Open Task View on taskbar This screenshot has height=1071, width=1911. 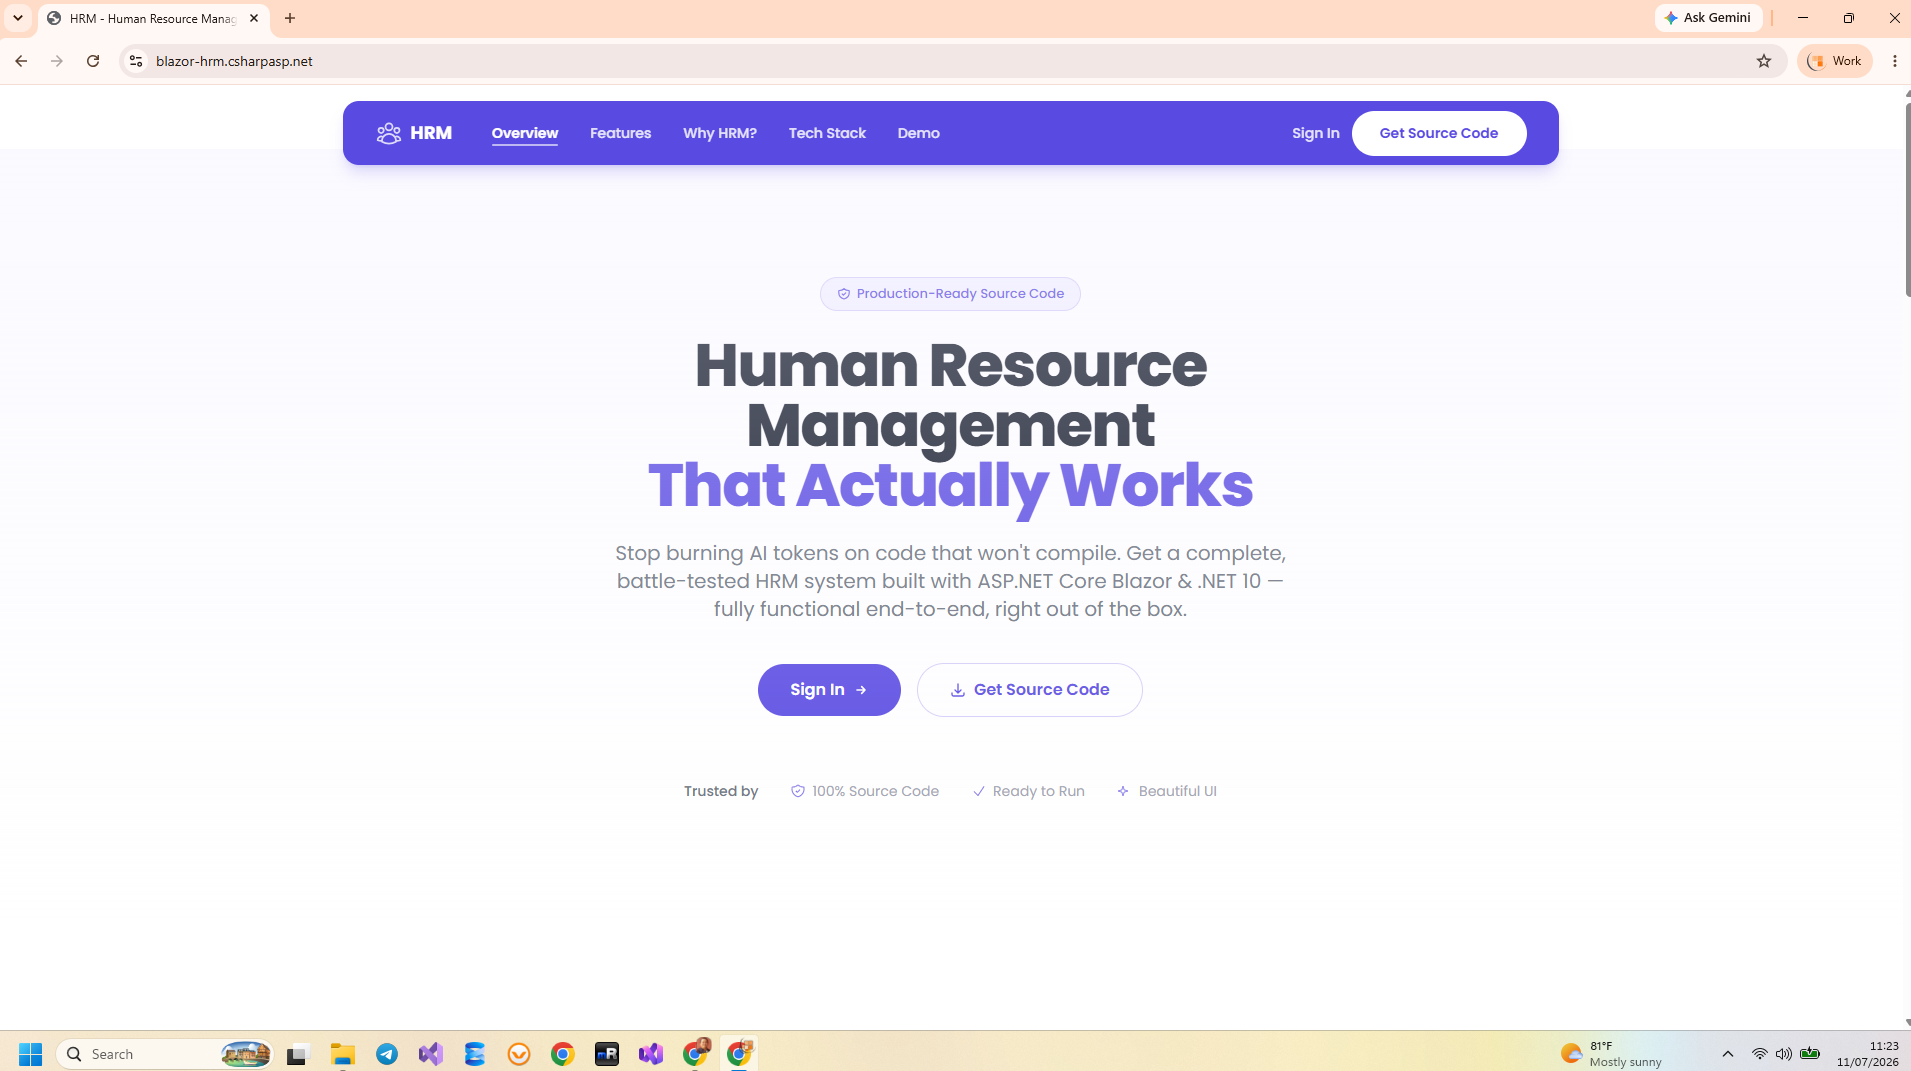(x=297, y=1054)
